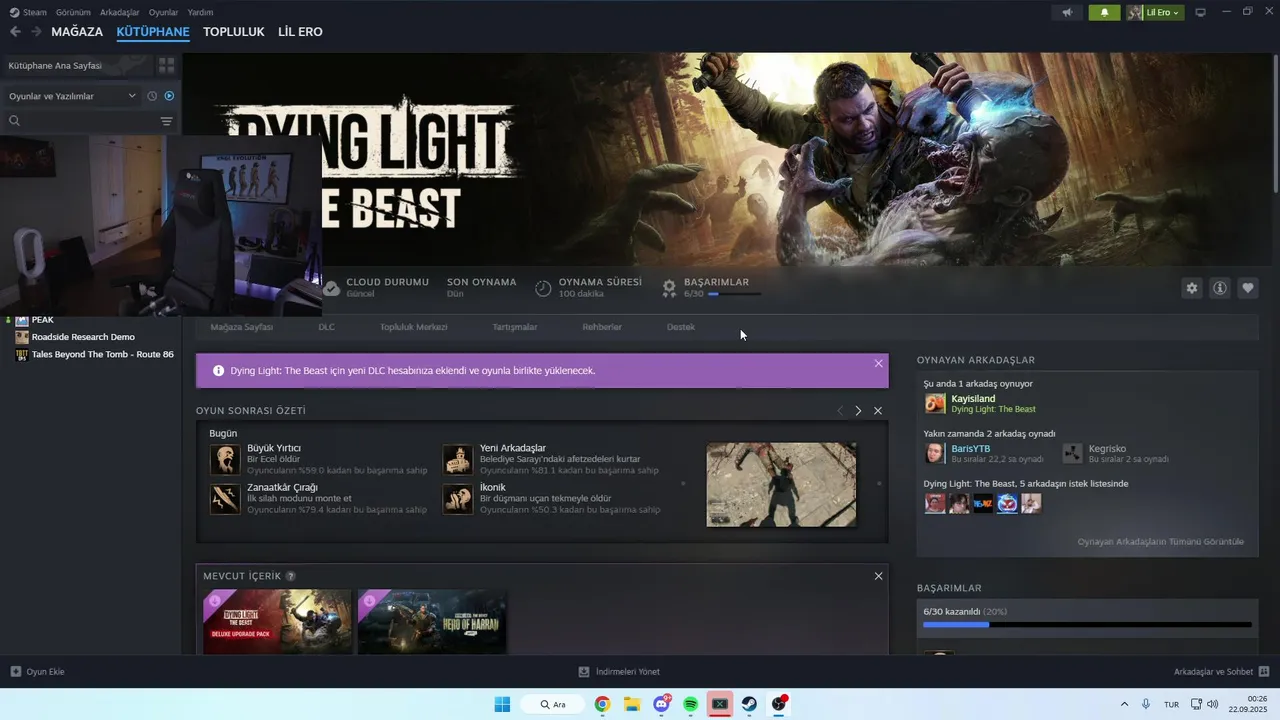The image size is (1280, 720).
Task: Open the Büyük Yırtıcı achievement icon
Action: [x=225, y=460]
